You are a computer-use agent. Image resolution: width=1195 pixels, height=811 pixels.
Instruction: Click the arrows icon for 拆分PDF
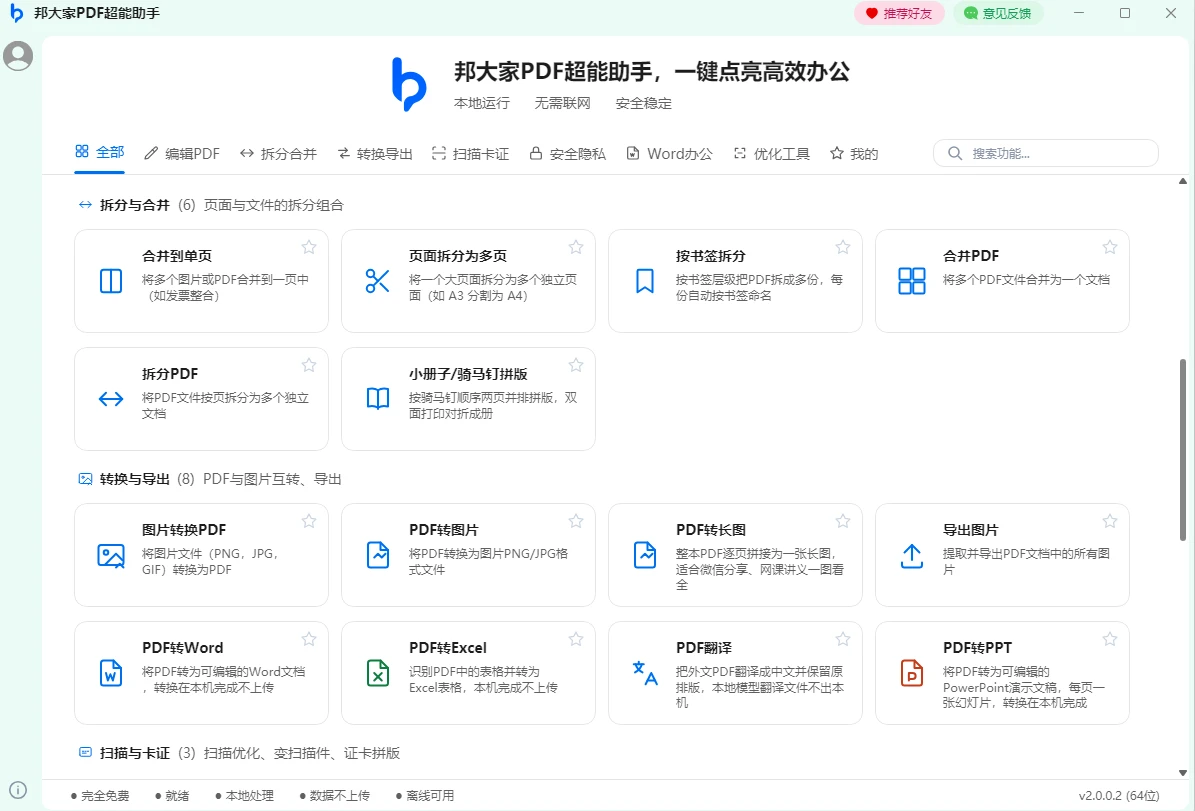[x=111, y=399]
